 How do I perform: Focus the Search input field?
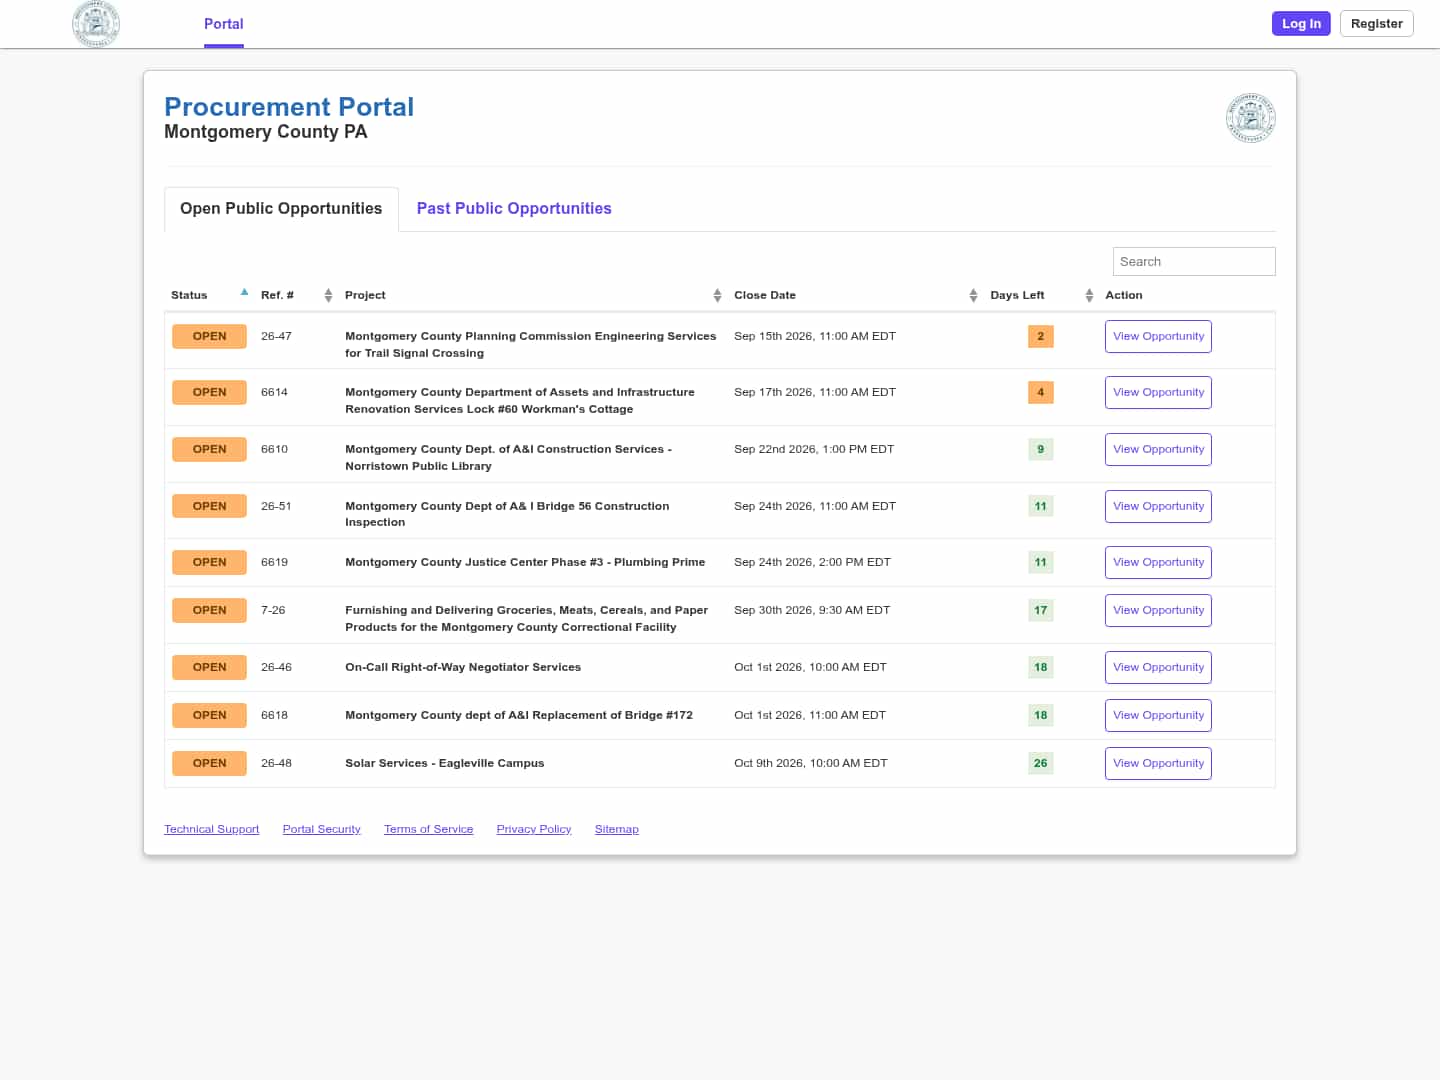pos(1194,262)
